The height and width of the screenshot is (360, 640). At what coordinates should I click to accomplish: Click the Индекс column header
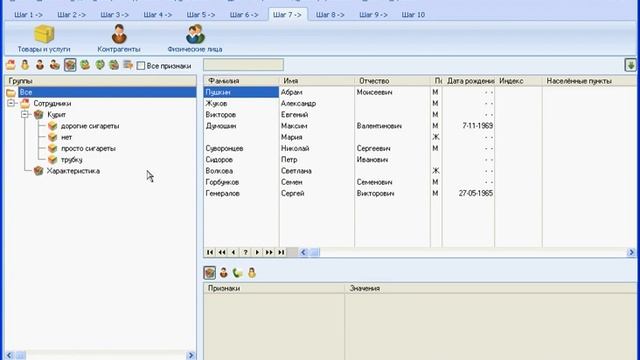click(518, 81)
